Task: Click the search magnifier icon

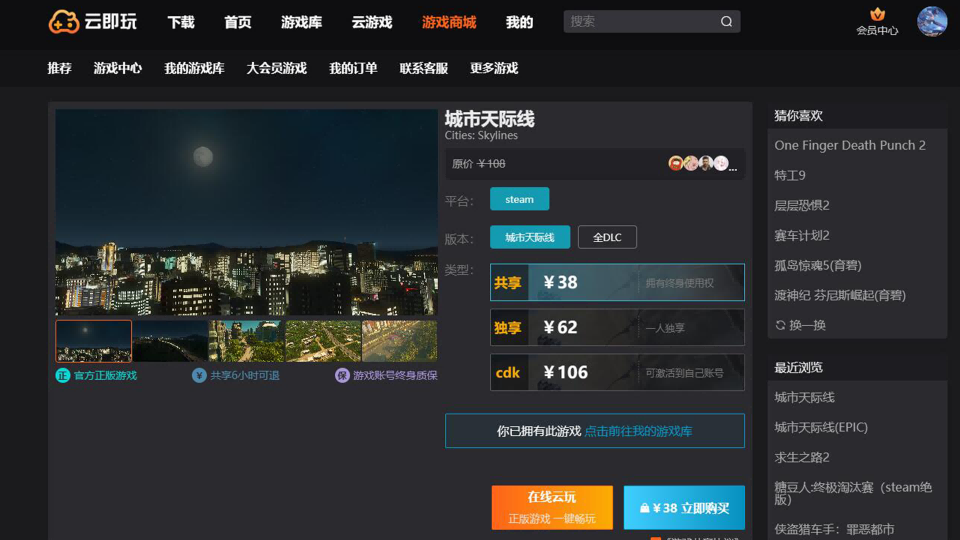Action: [x=726, y=21]
